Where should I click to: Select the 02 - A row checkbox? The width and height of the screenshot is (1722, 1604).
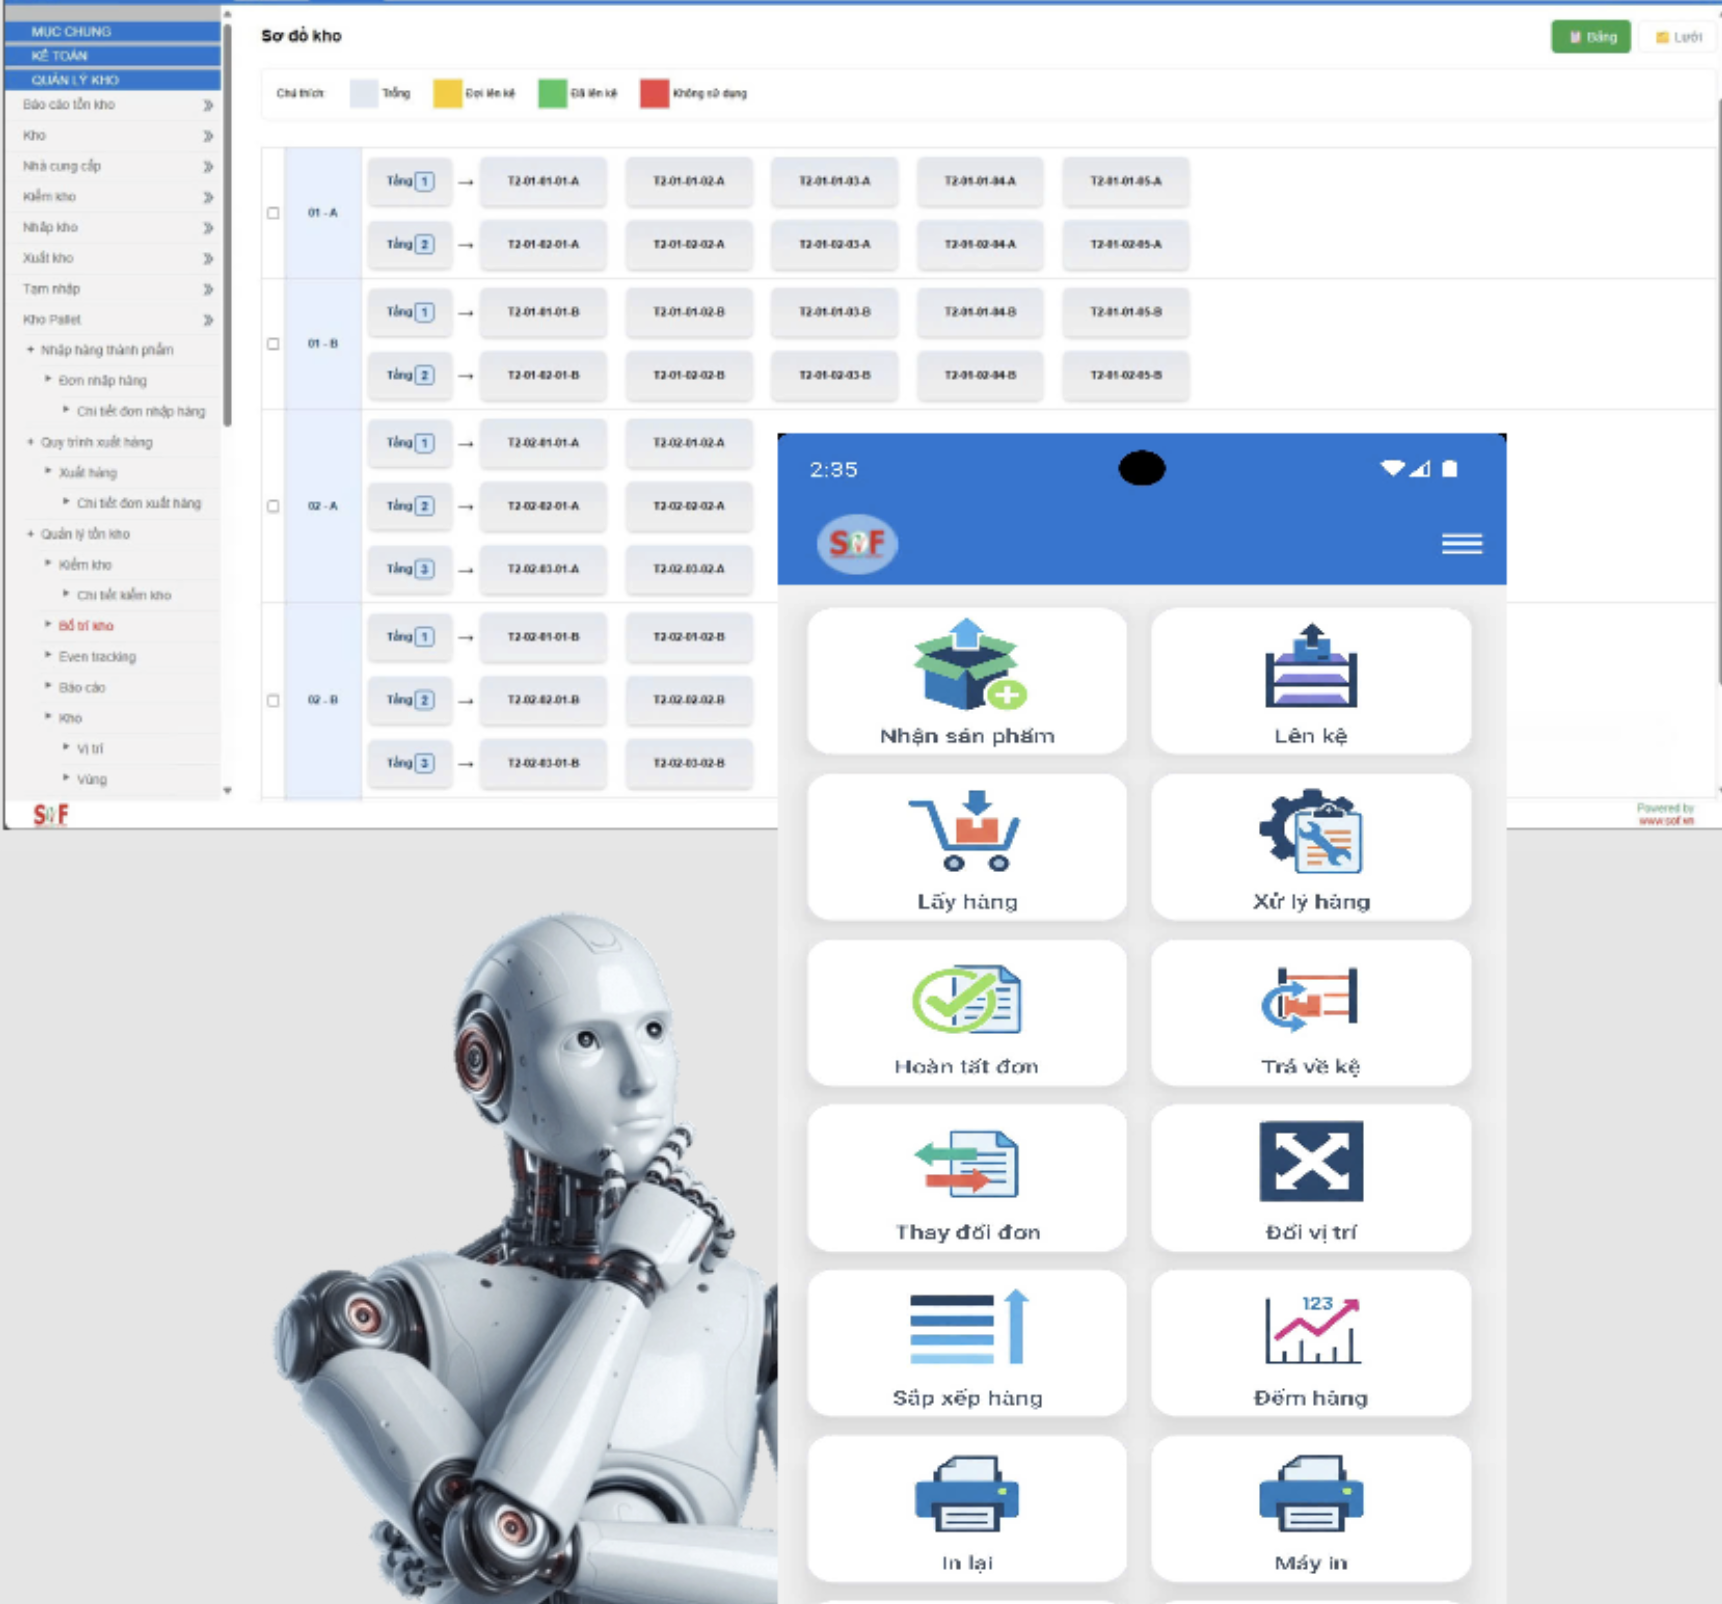[x=273, y=506]
